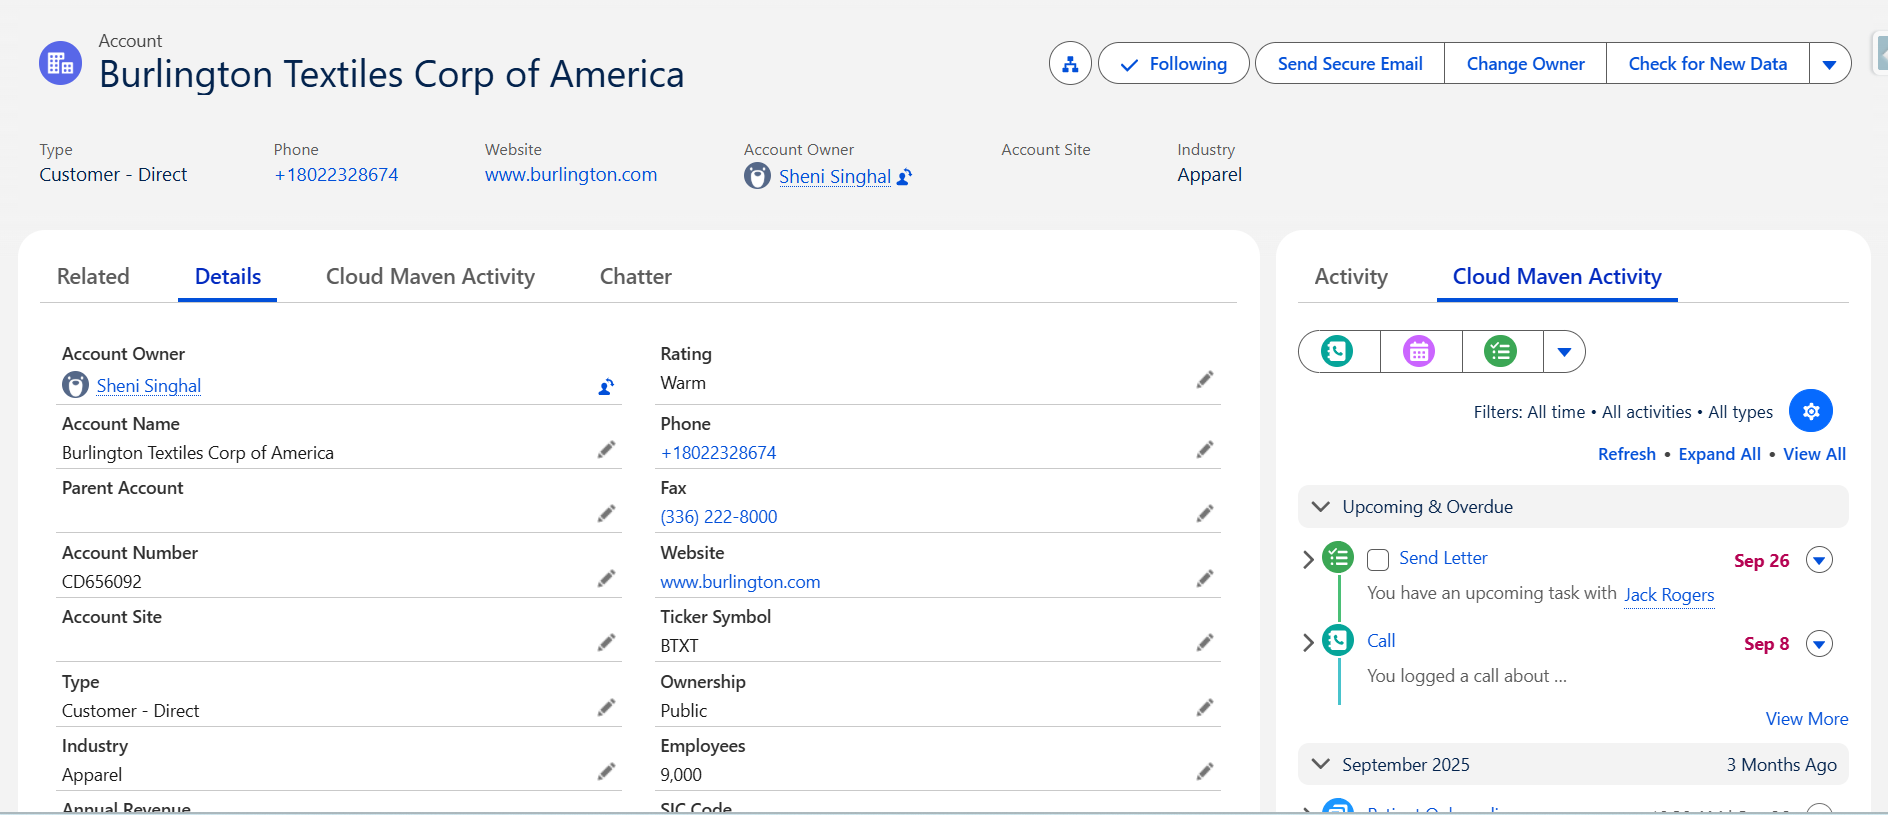Open activity filter settings gear
Screen dimensions: 1888x815
(x=1811, y=411)
